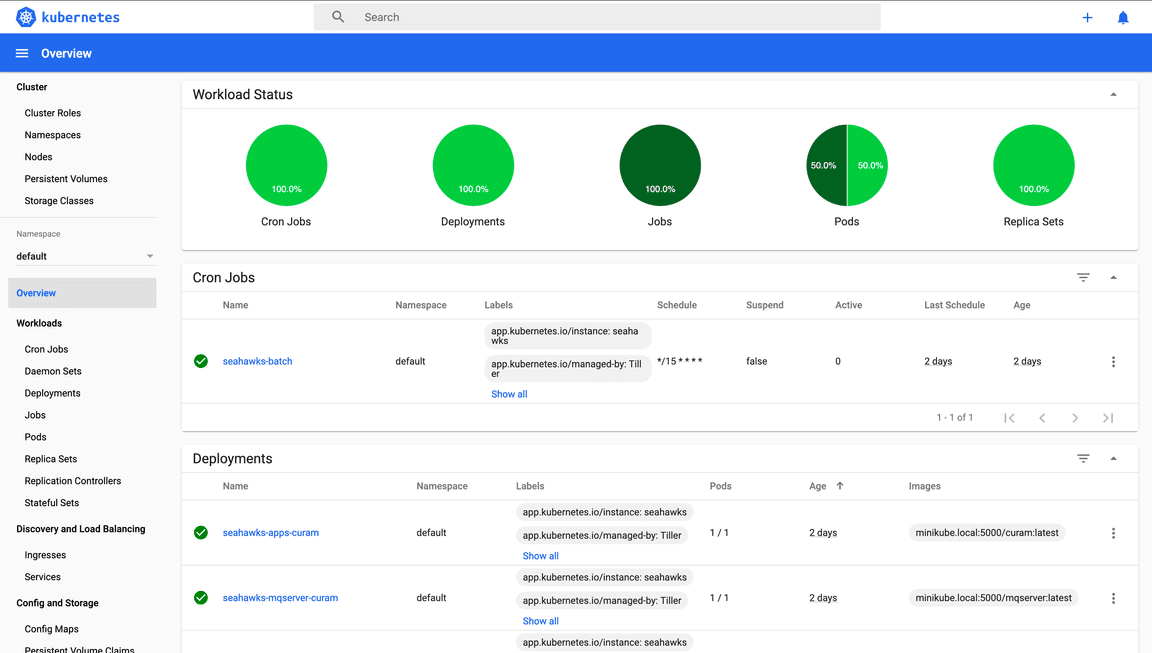1152x653 pixels.
Task: Open Persistent Volumes in sidebar
Action: tap(66, 179)
